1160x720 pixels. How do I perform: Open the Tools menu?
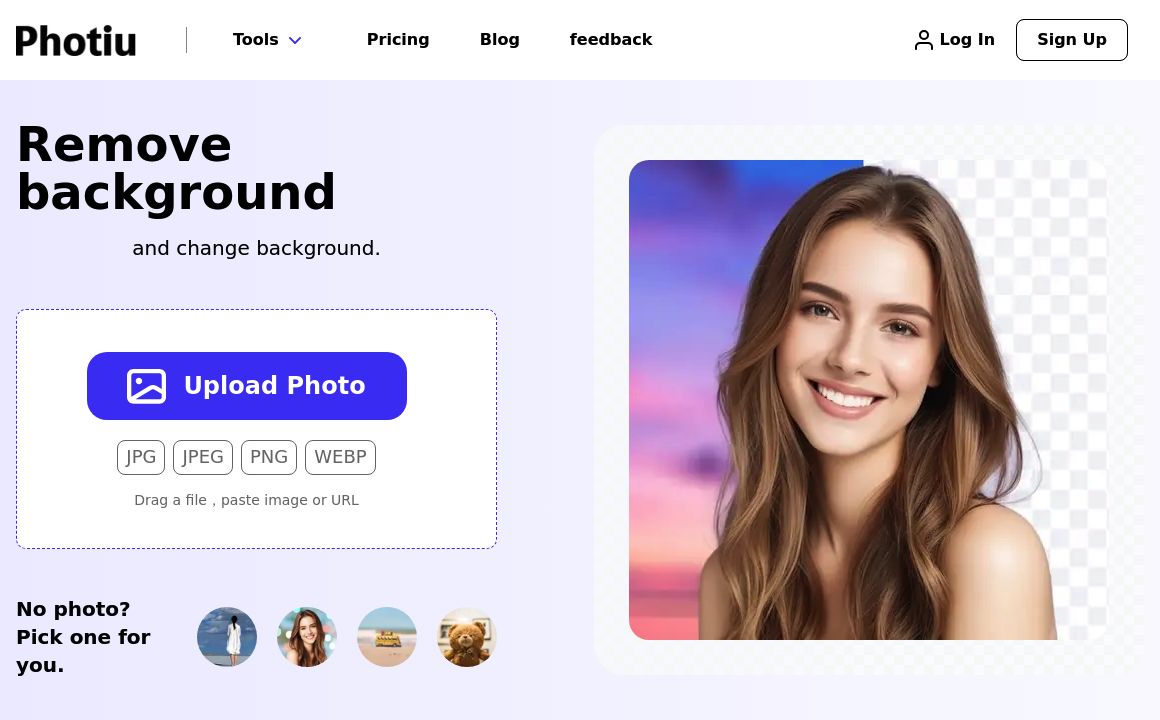click(256, 40)
